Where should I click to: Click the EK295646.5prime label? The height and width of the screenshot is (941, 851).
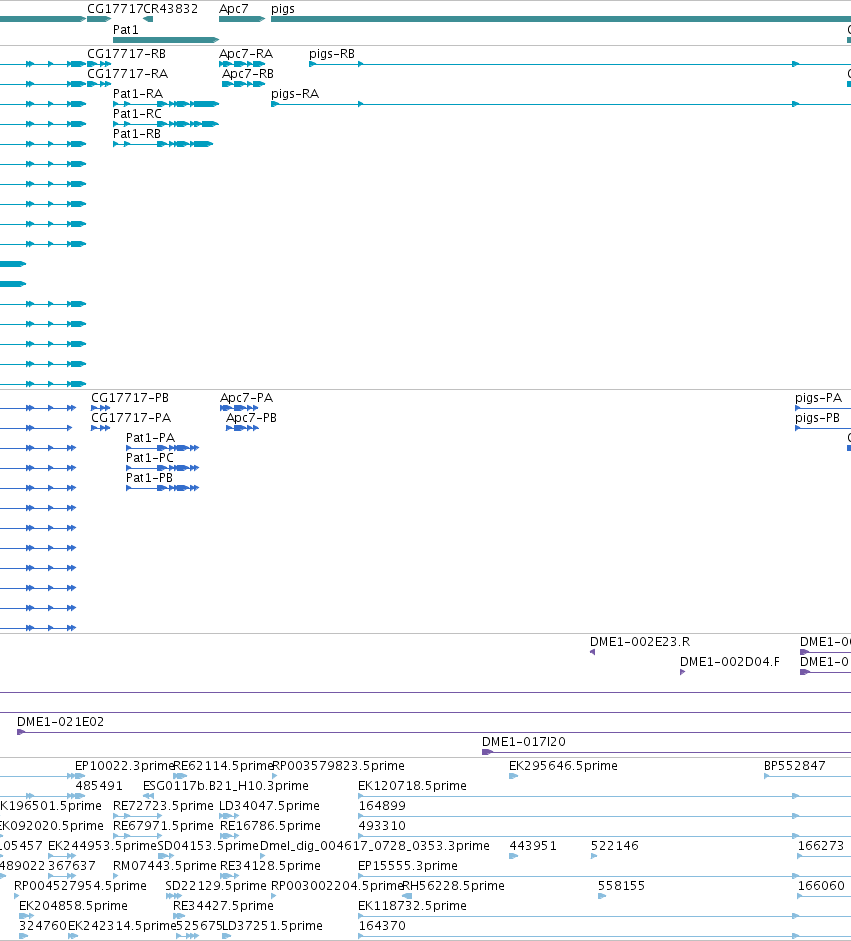coord(563,766)
